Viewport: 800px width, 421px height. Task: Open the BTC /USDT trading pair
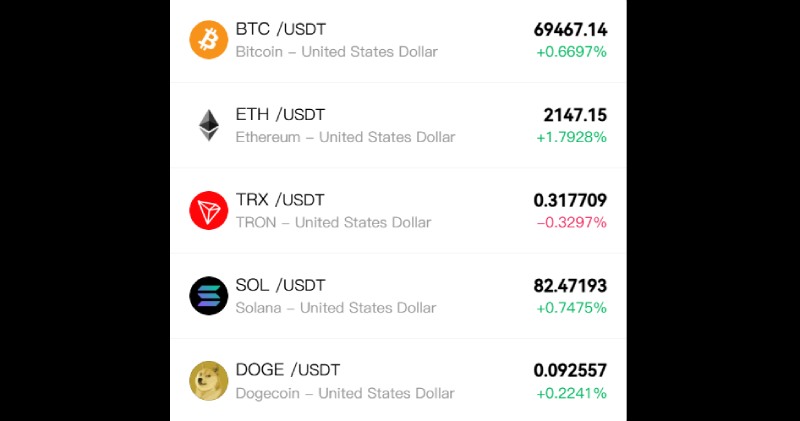point(280,29)
